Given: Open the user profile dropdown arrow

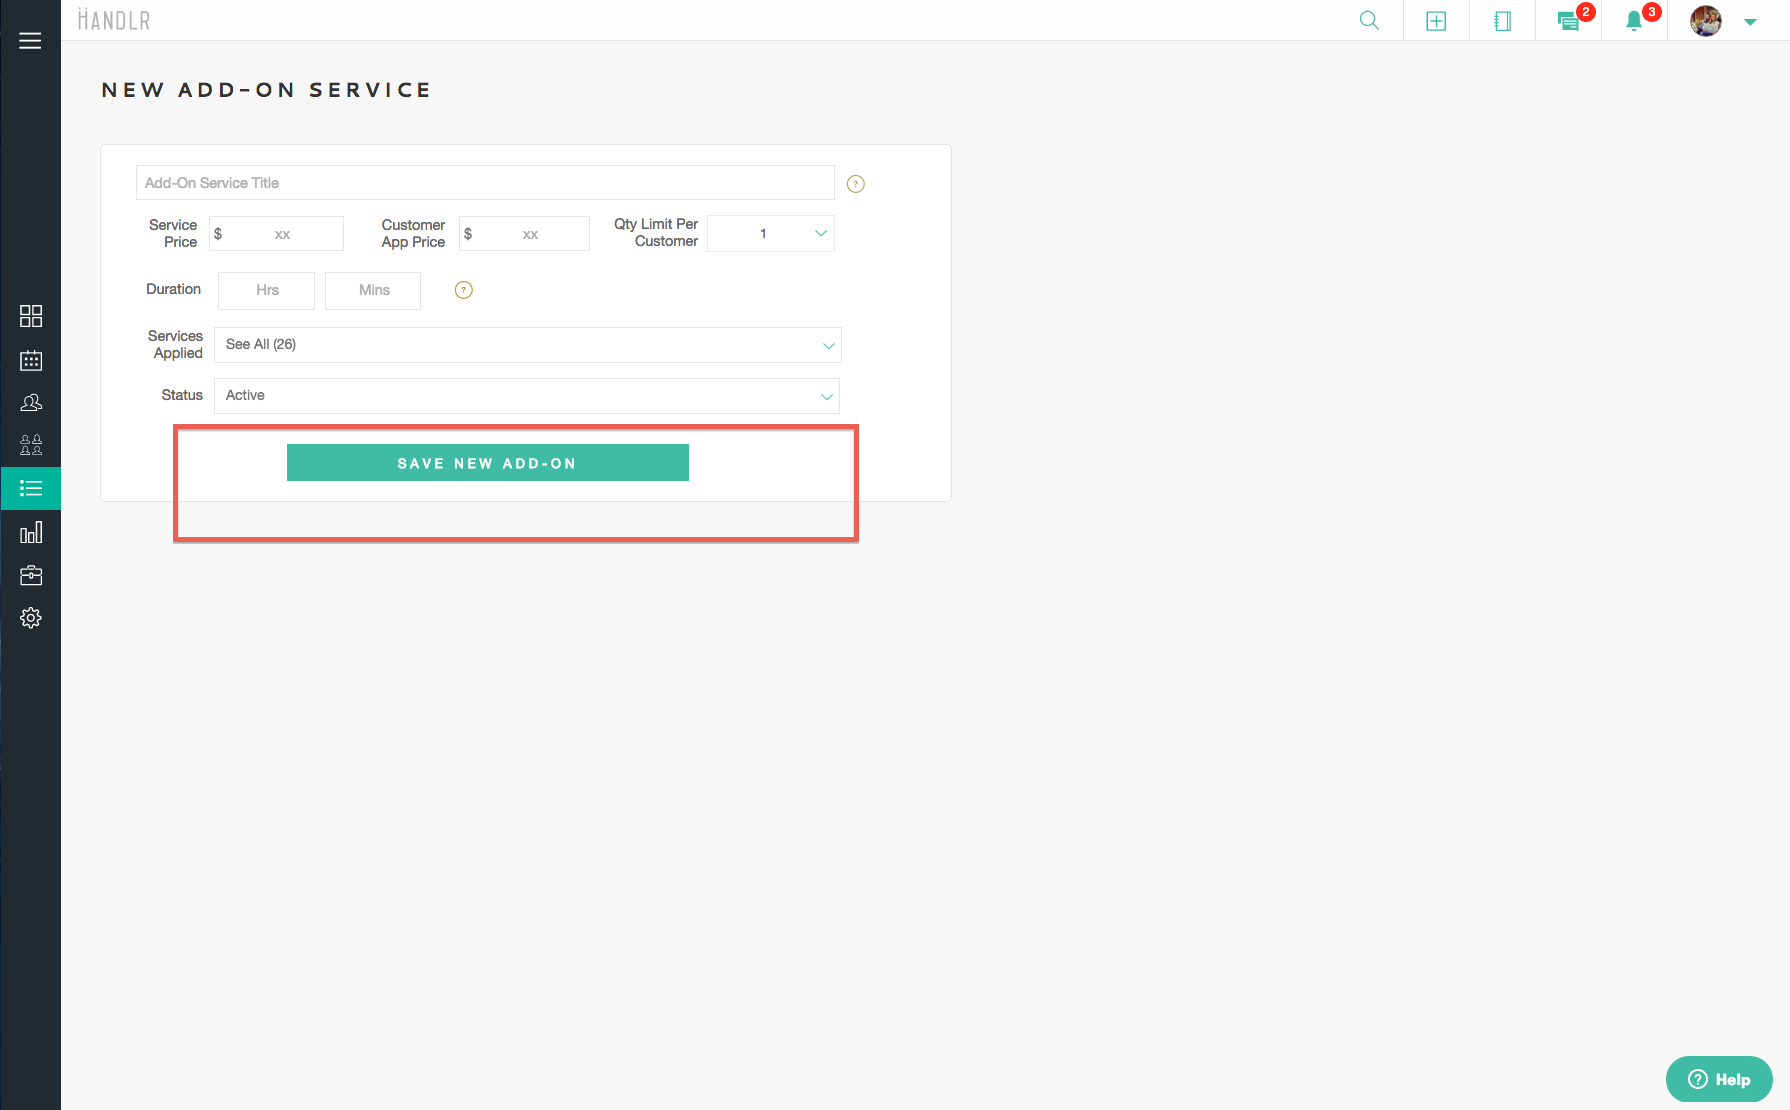Looking at the screenshot, I should [x=1750, y=22].
